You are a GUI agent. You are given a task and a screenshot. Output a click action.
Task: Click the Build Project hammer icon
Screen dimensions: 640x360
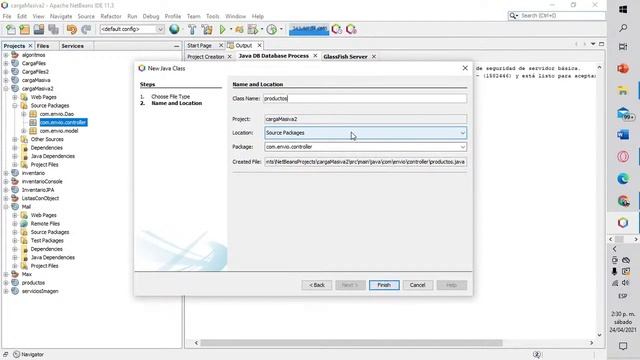pyautogui.click(x=192, y=29)
